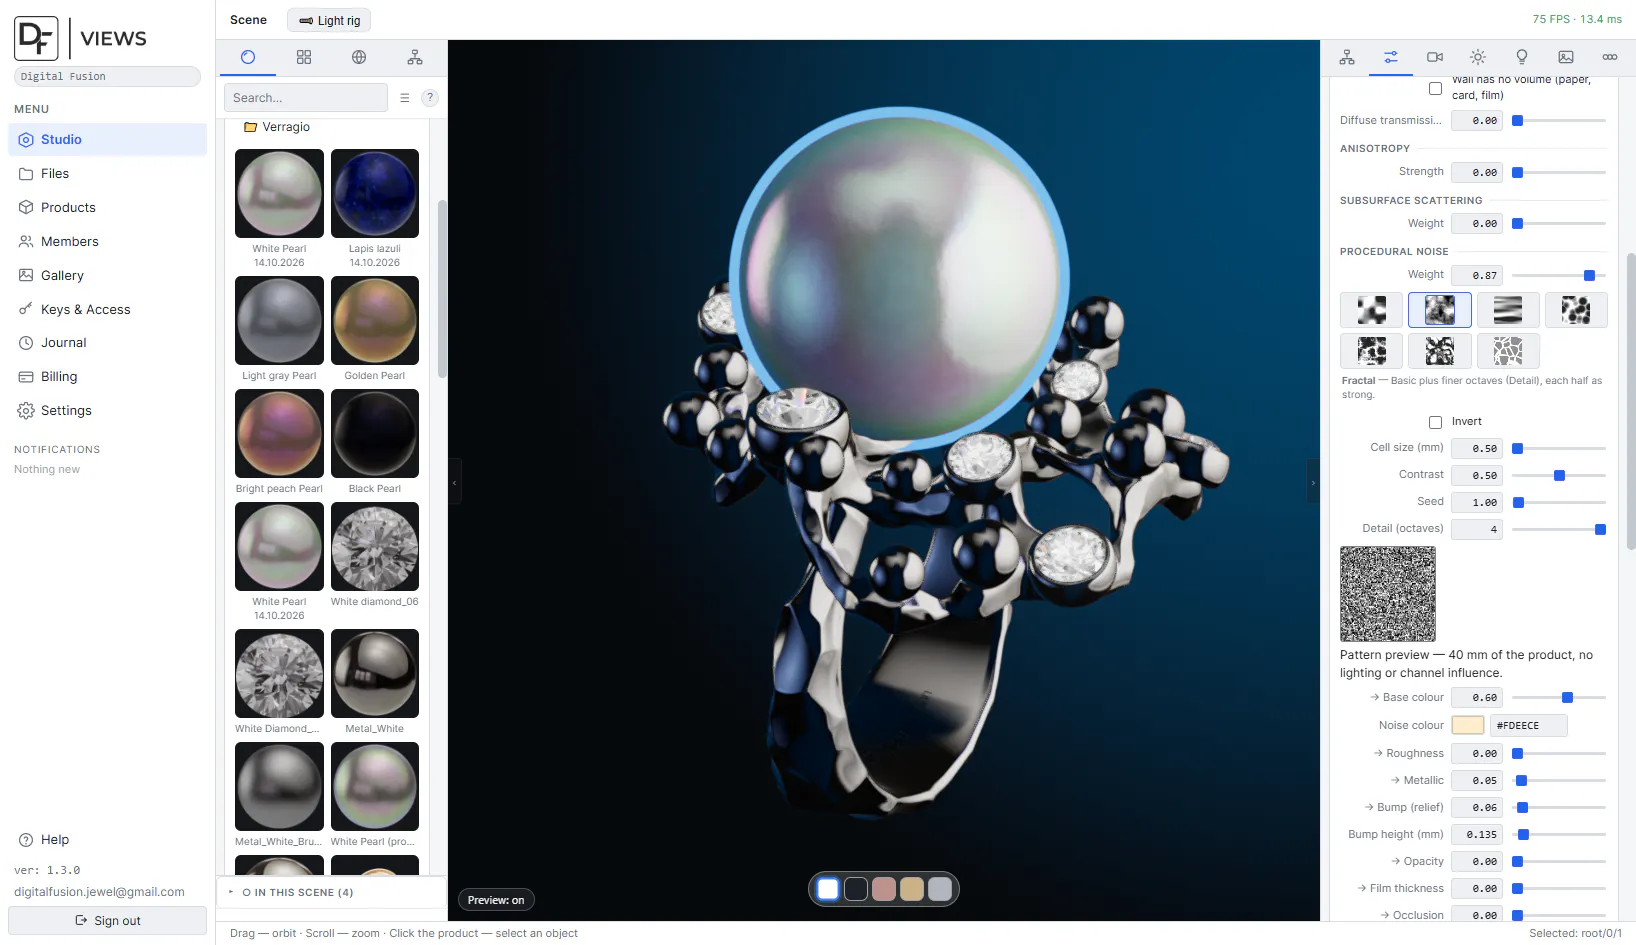Edit the Noise colour hex value field
This screenshot has height=945, width=1636.
(x=1529, y=726)
